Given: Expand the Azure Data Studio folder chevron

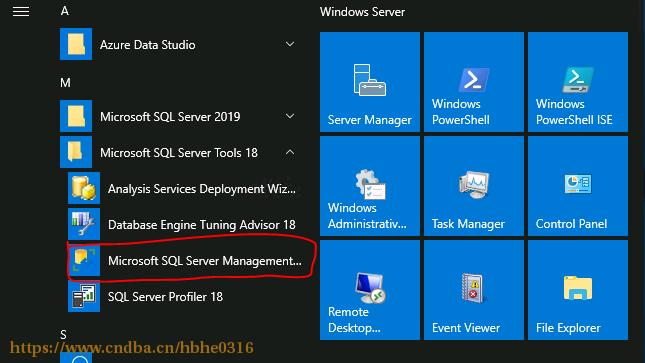Looking at the screenshot, I should point(290,44).
